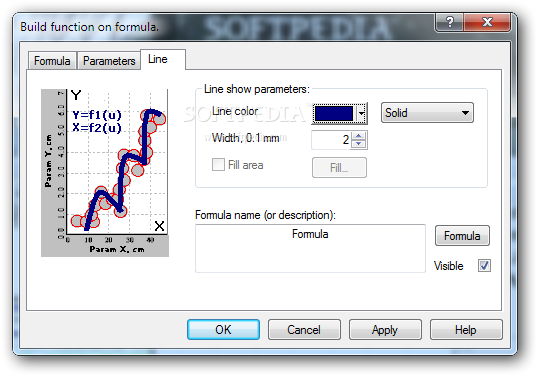538x376 pixels.
Task: Click the line width value field
Action: tap(331, 140)
